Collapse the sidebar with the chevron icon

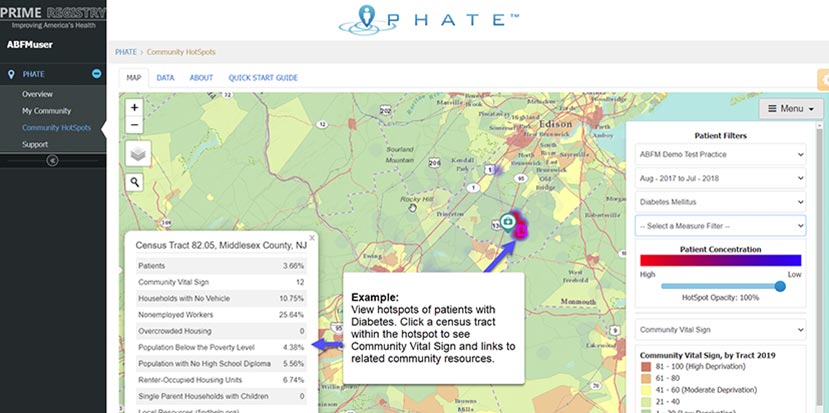pos(52,160)
